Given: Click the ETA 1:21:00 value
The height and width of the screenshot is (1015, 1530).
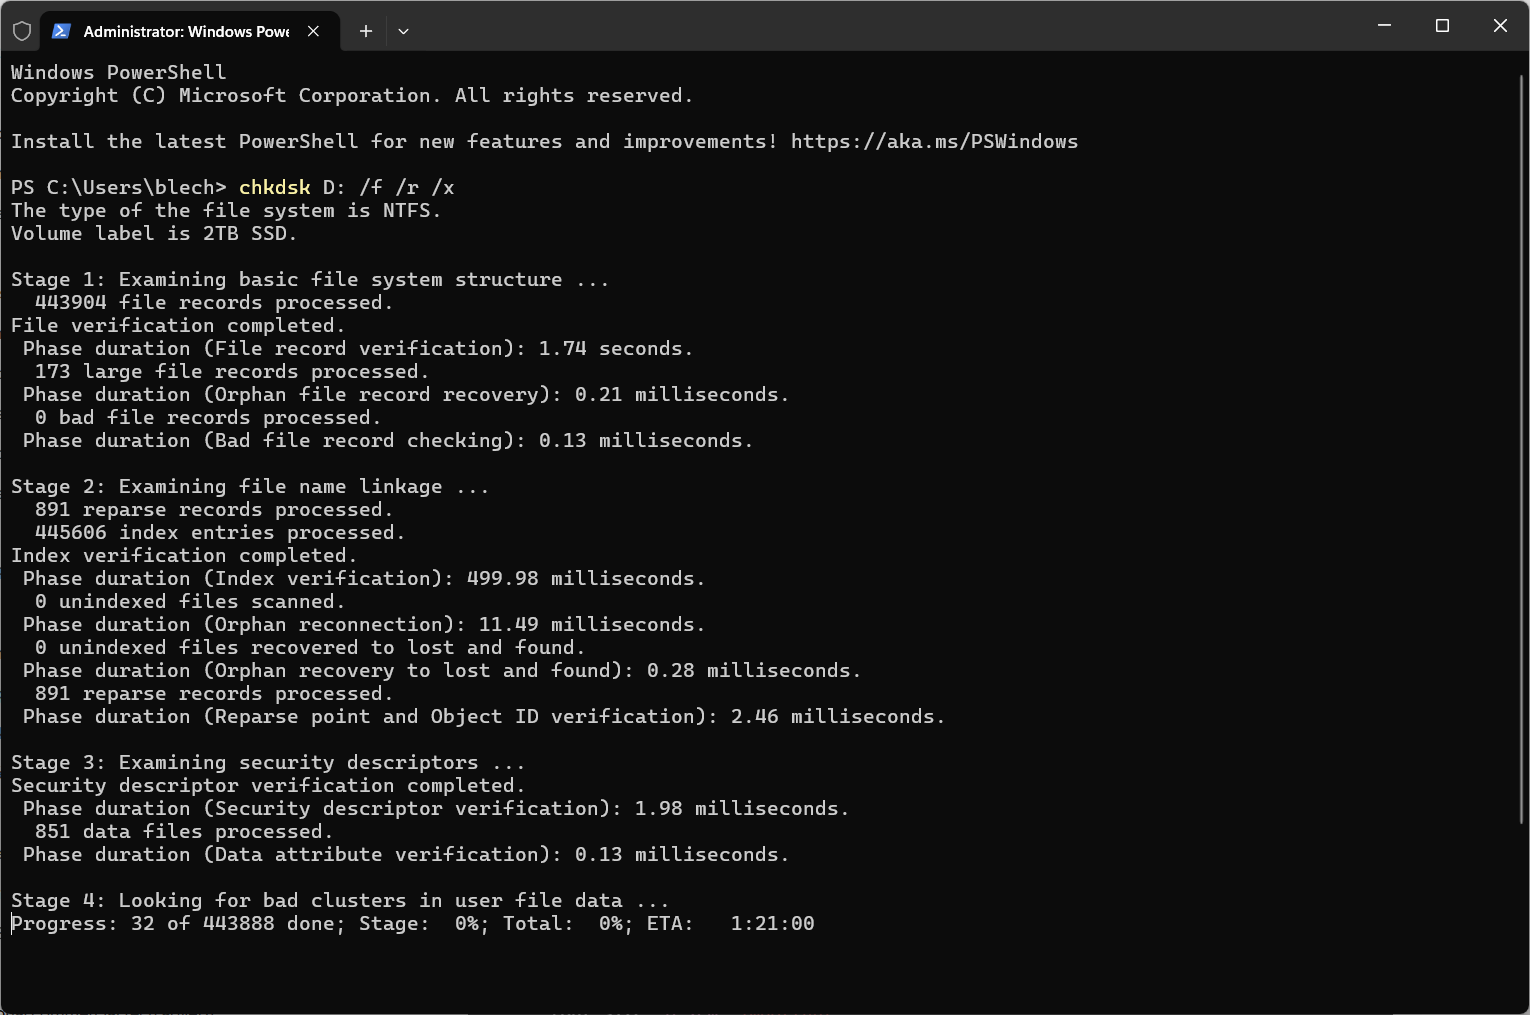Looking at the screenshot, I should click(772, 923).
